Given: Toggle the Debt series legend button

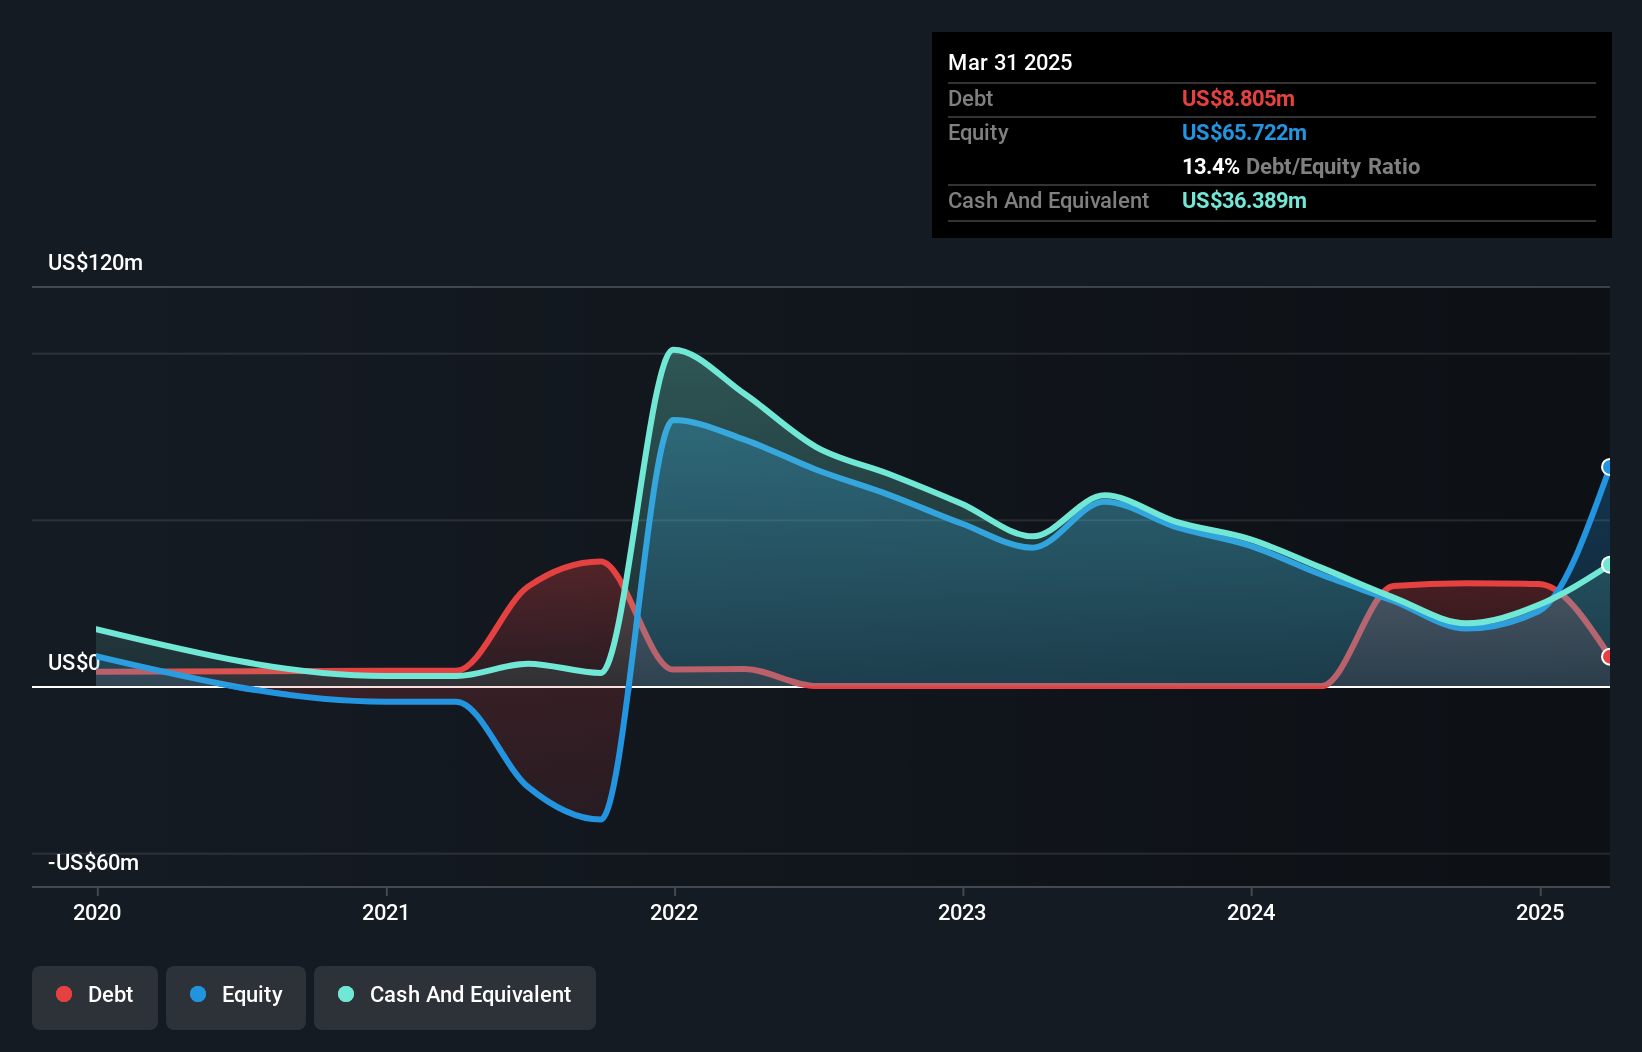Looking at the screenshot, I should (x=95, y=997).
